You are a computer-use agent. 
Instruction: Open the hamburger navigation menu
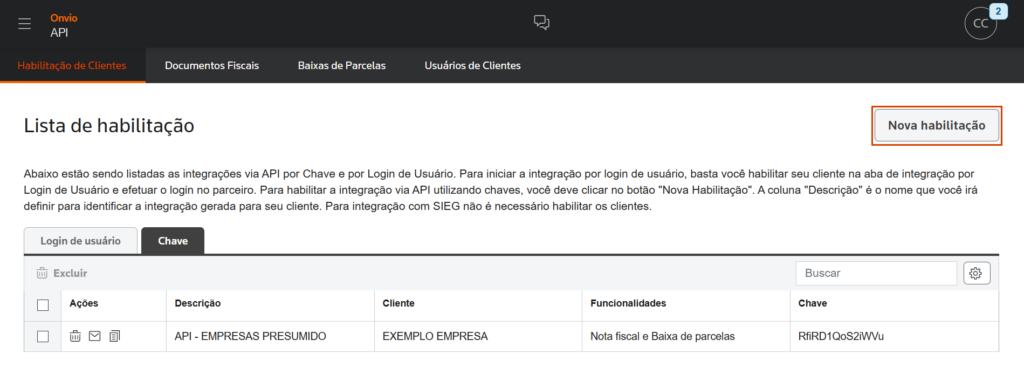pyautogui.click(x=25, y=24)
